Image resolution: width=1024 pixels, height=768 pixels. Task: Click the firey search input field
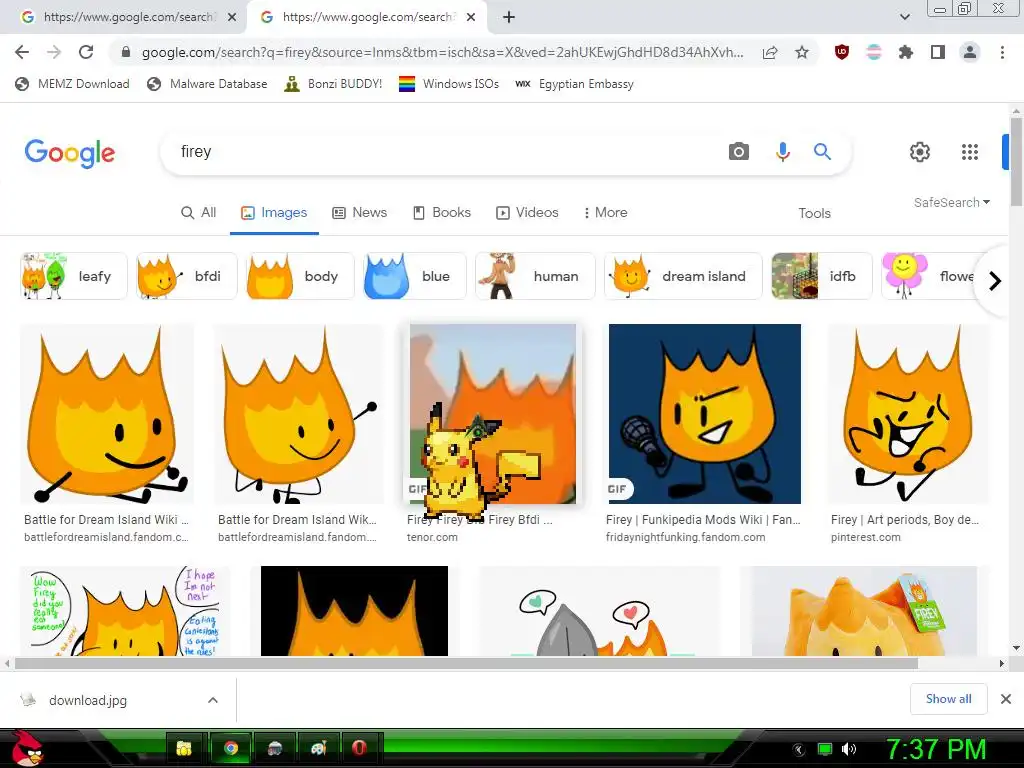pos(444,152)
